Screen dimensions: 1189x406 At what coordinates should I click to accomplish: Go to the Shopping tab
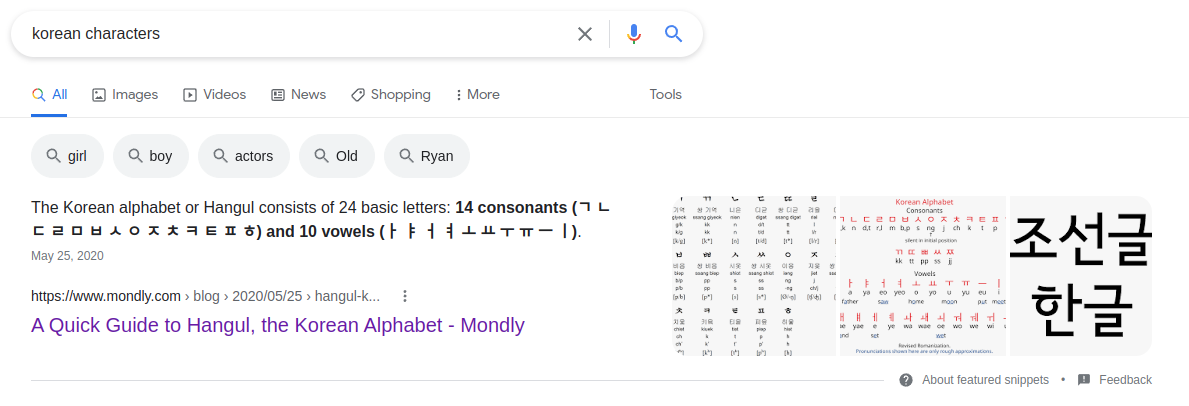point(390,95)
